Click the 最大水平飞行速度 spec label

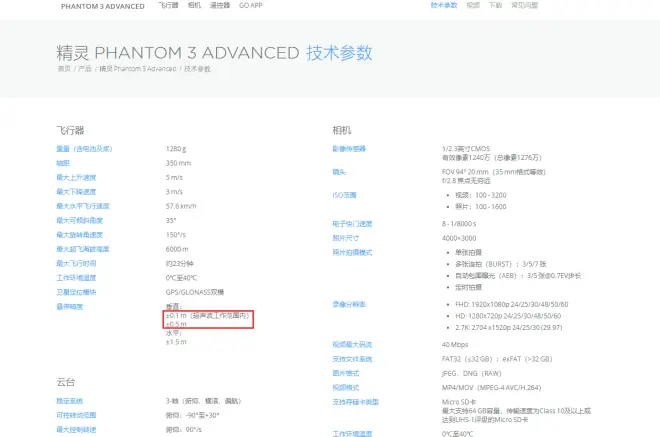pyautogui.click(x=83, y=206)
